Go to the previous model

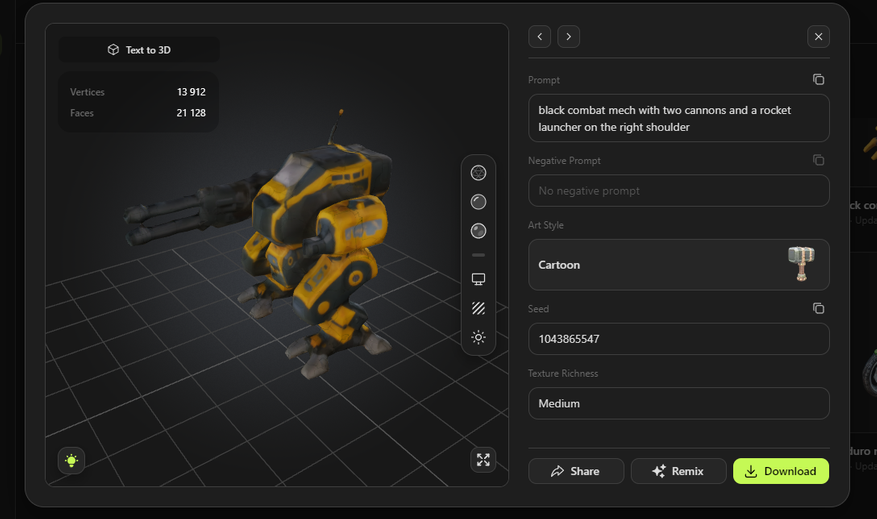click(540, 37)
